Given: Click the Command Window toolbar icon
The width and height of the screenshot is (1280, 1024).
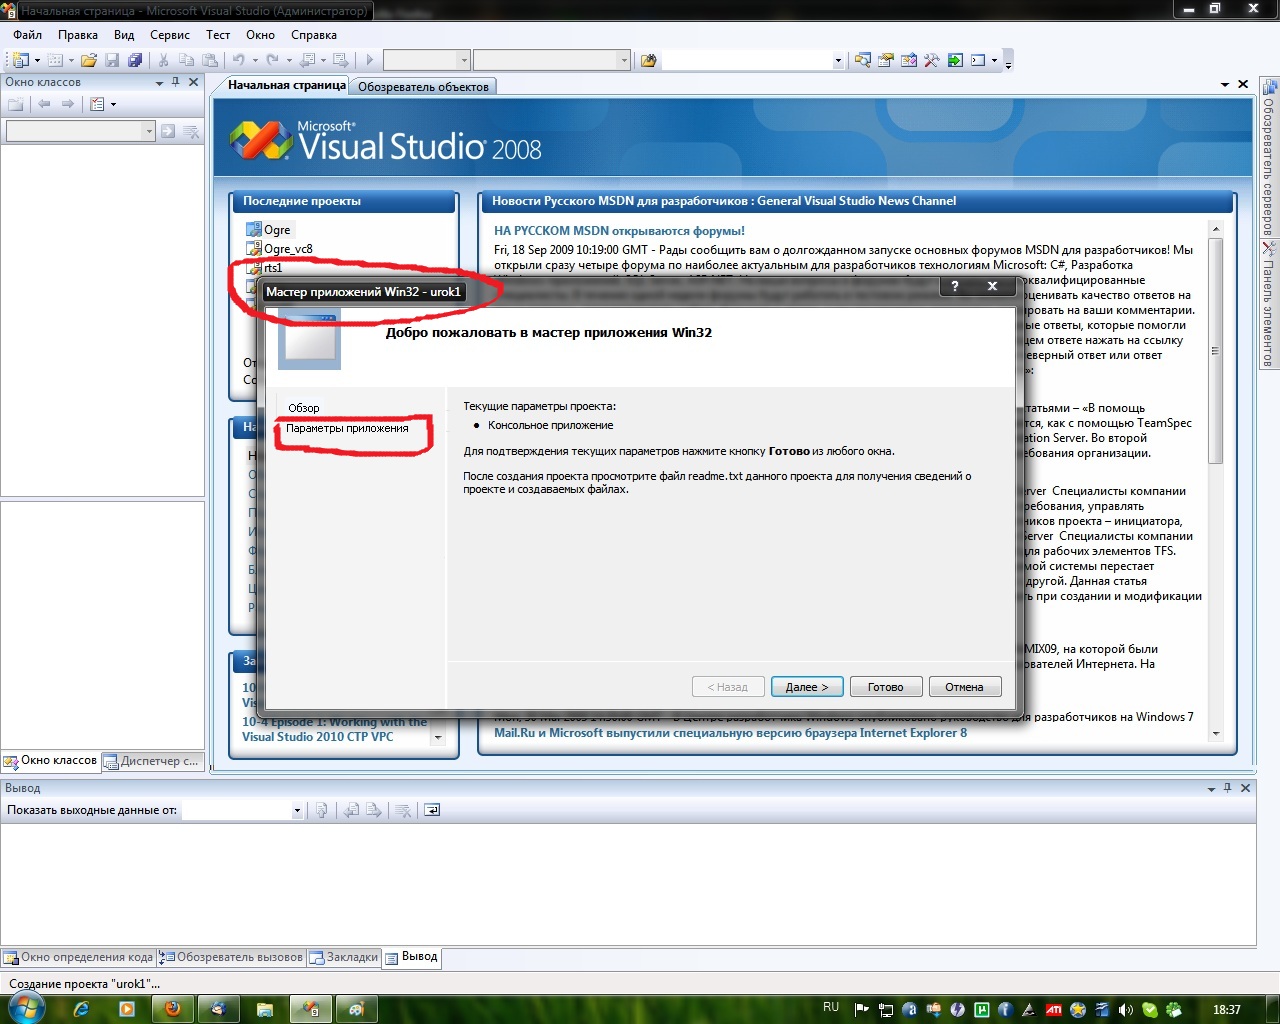Looking at the screenshot, I should 978,60.
